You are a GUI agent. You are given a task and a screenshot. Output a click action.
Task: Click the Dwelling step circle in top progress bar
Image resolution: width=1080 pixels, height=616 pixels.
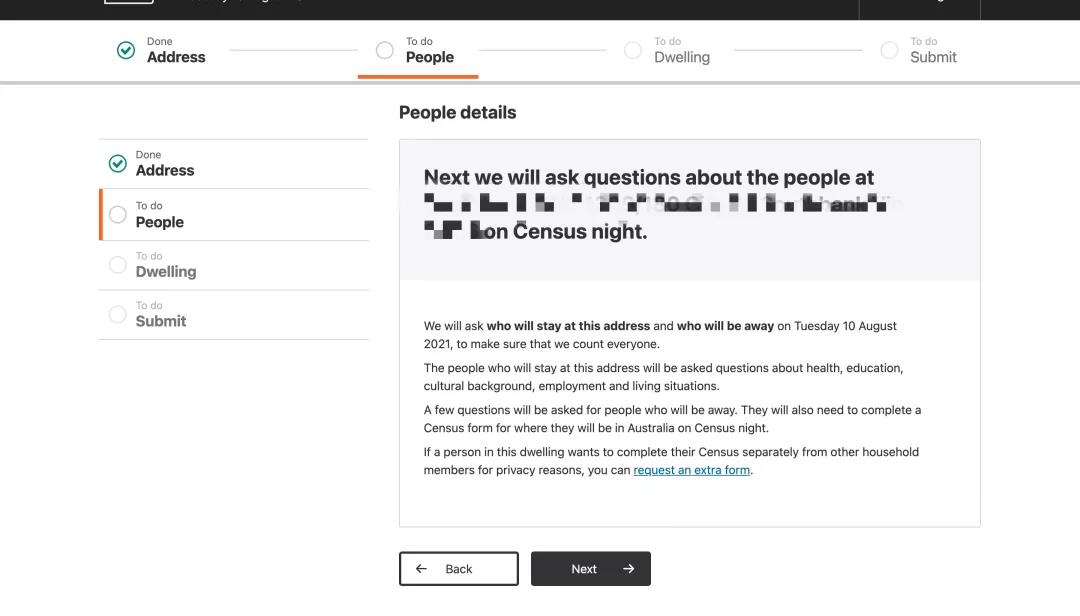(x=633, y=50)
